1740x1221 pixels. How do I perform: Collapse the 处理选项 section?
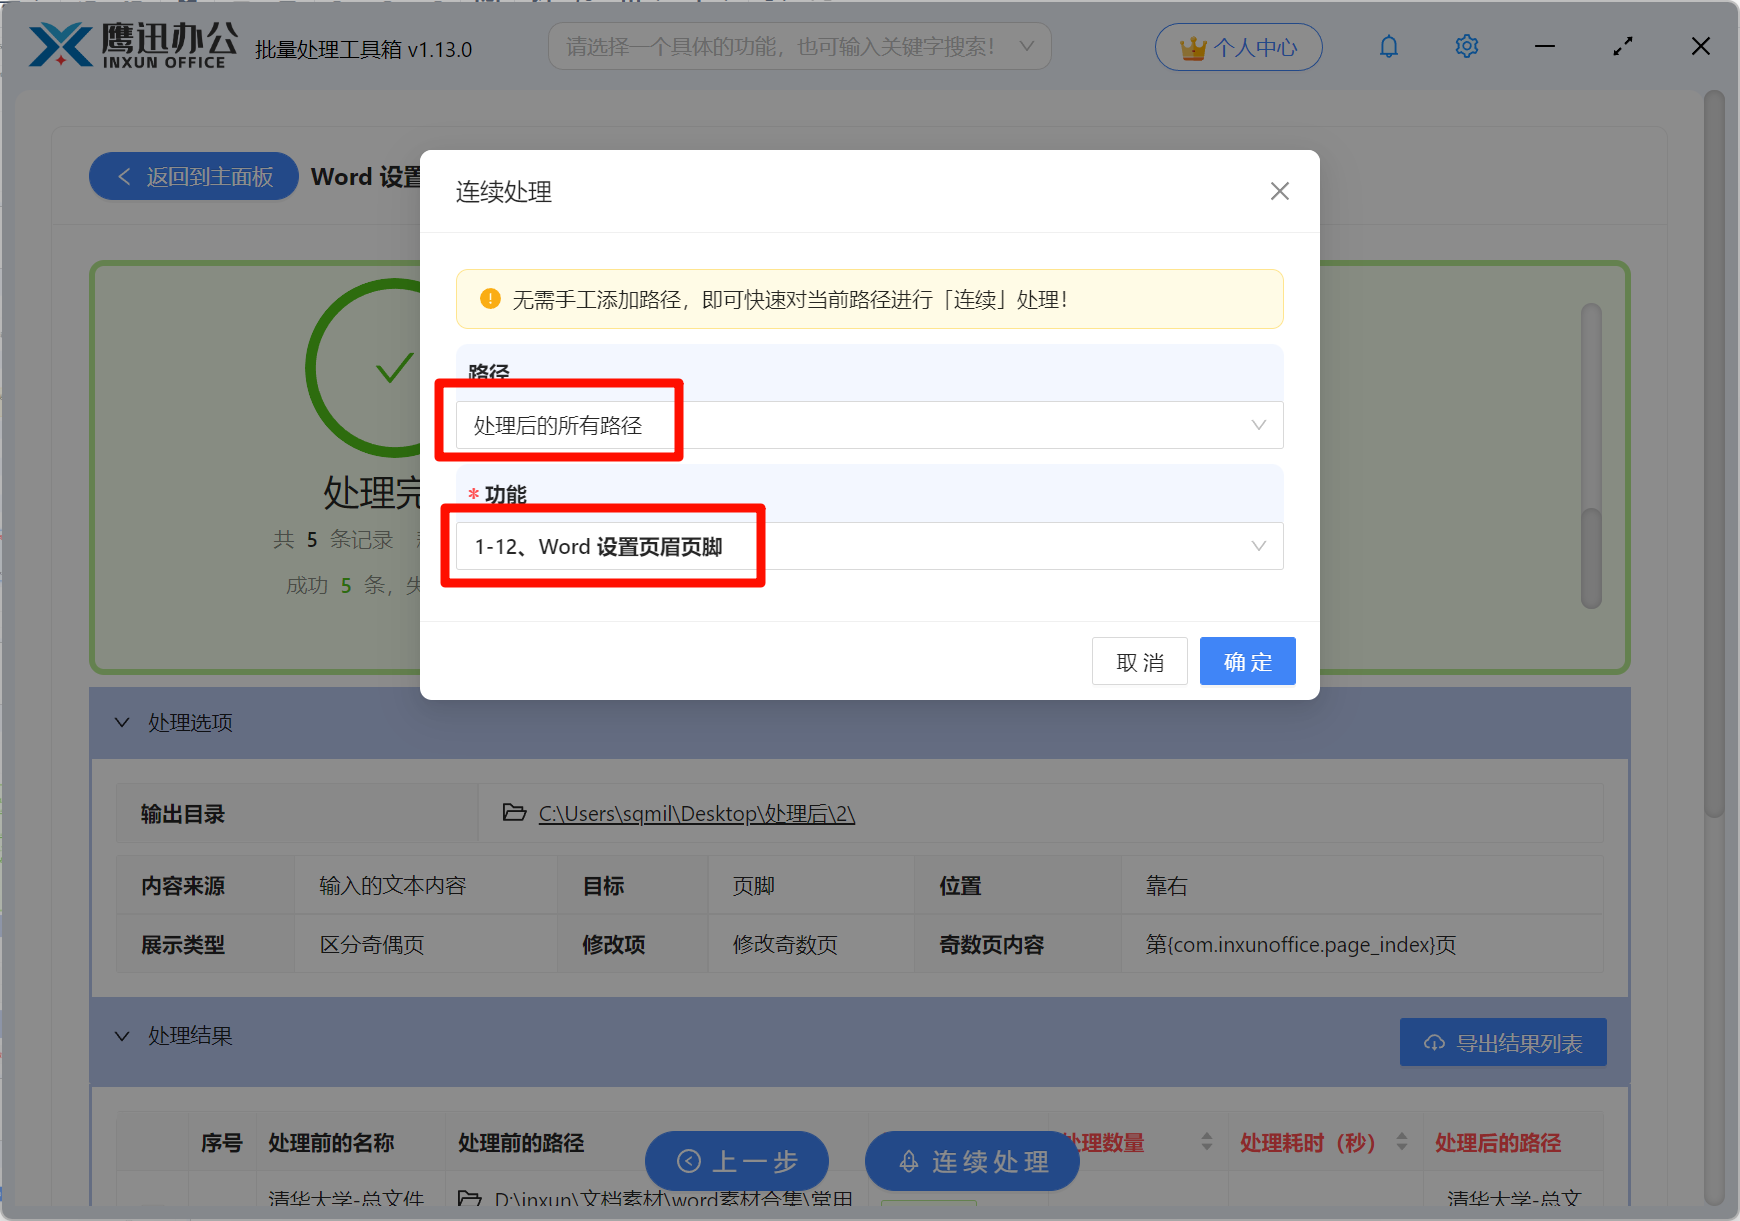[122, 722]
